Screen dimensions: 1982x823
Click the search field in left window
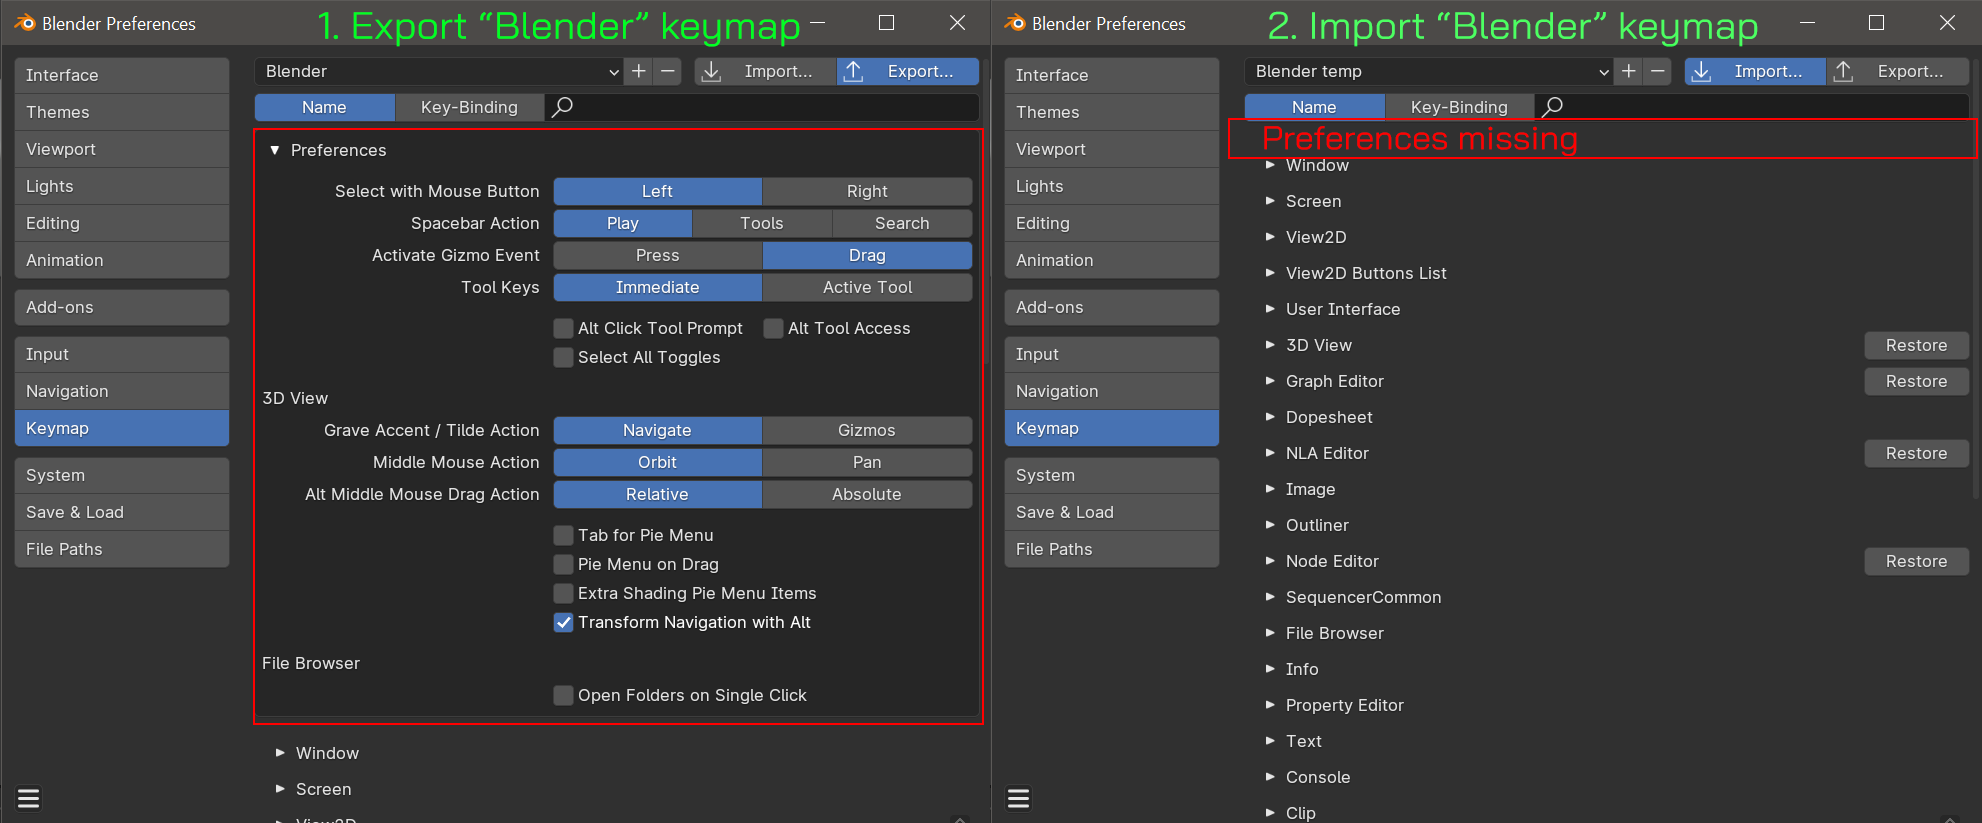[762, 107]
